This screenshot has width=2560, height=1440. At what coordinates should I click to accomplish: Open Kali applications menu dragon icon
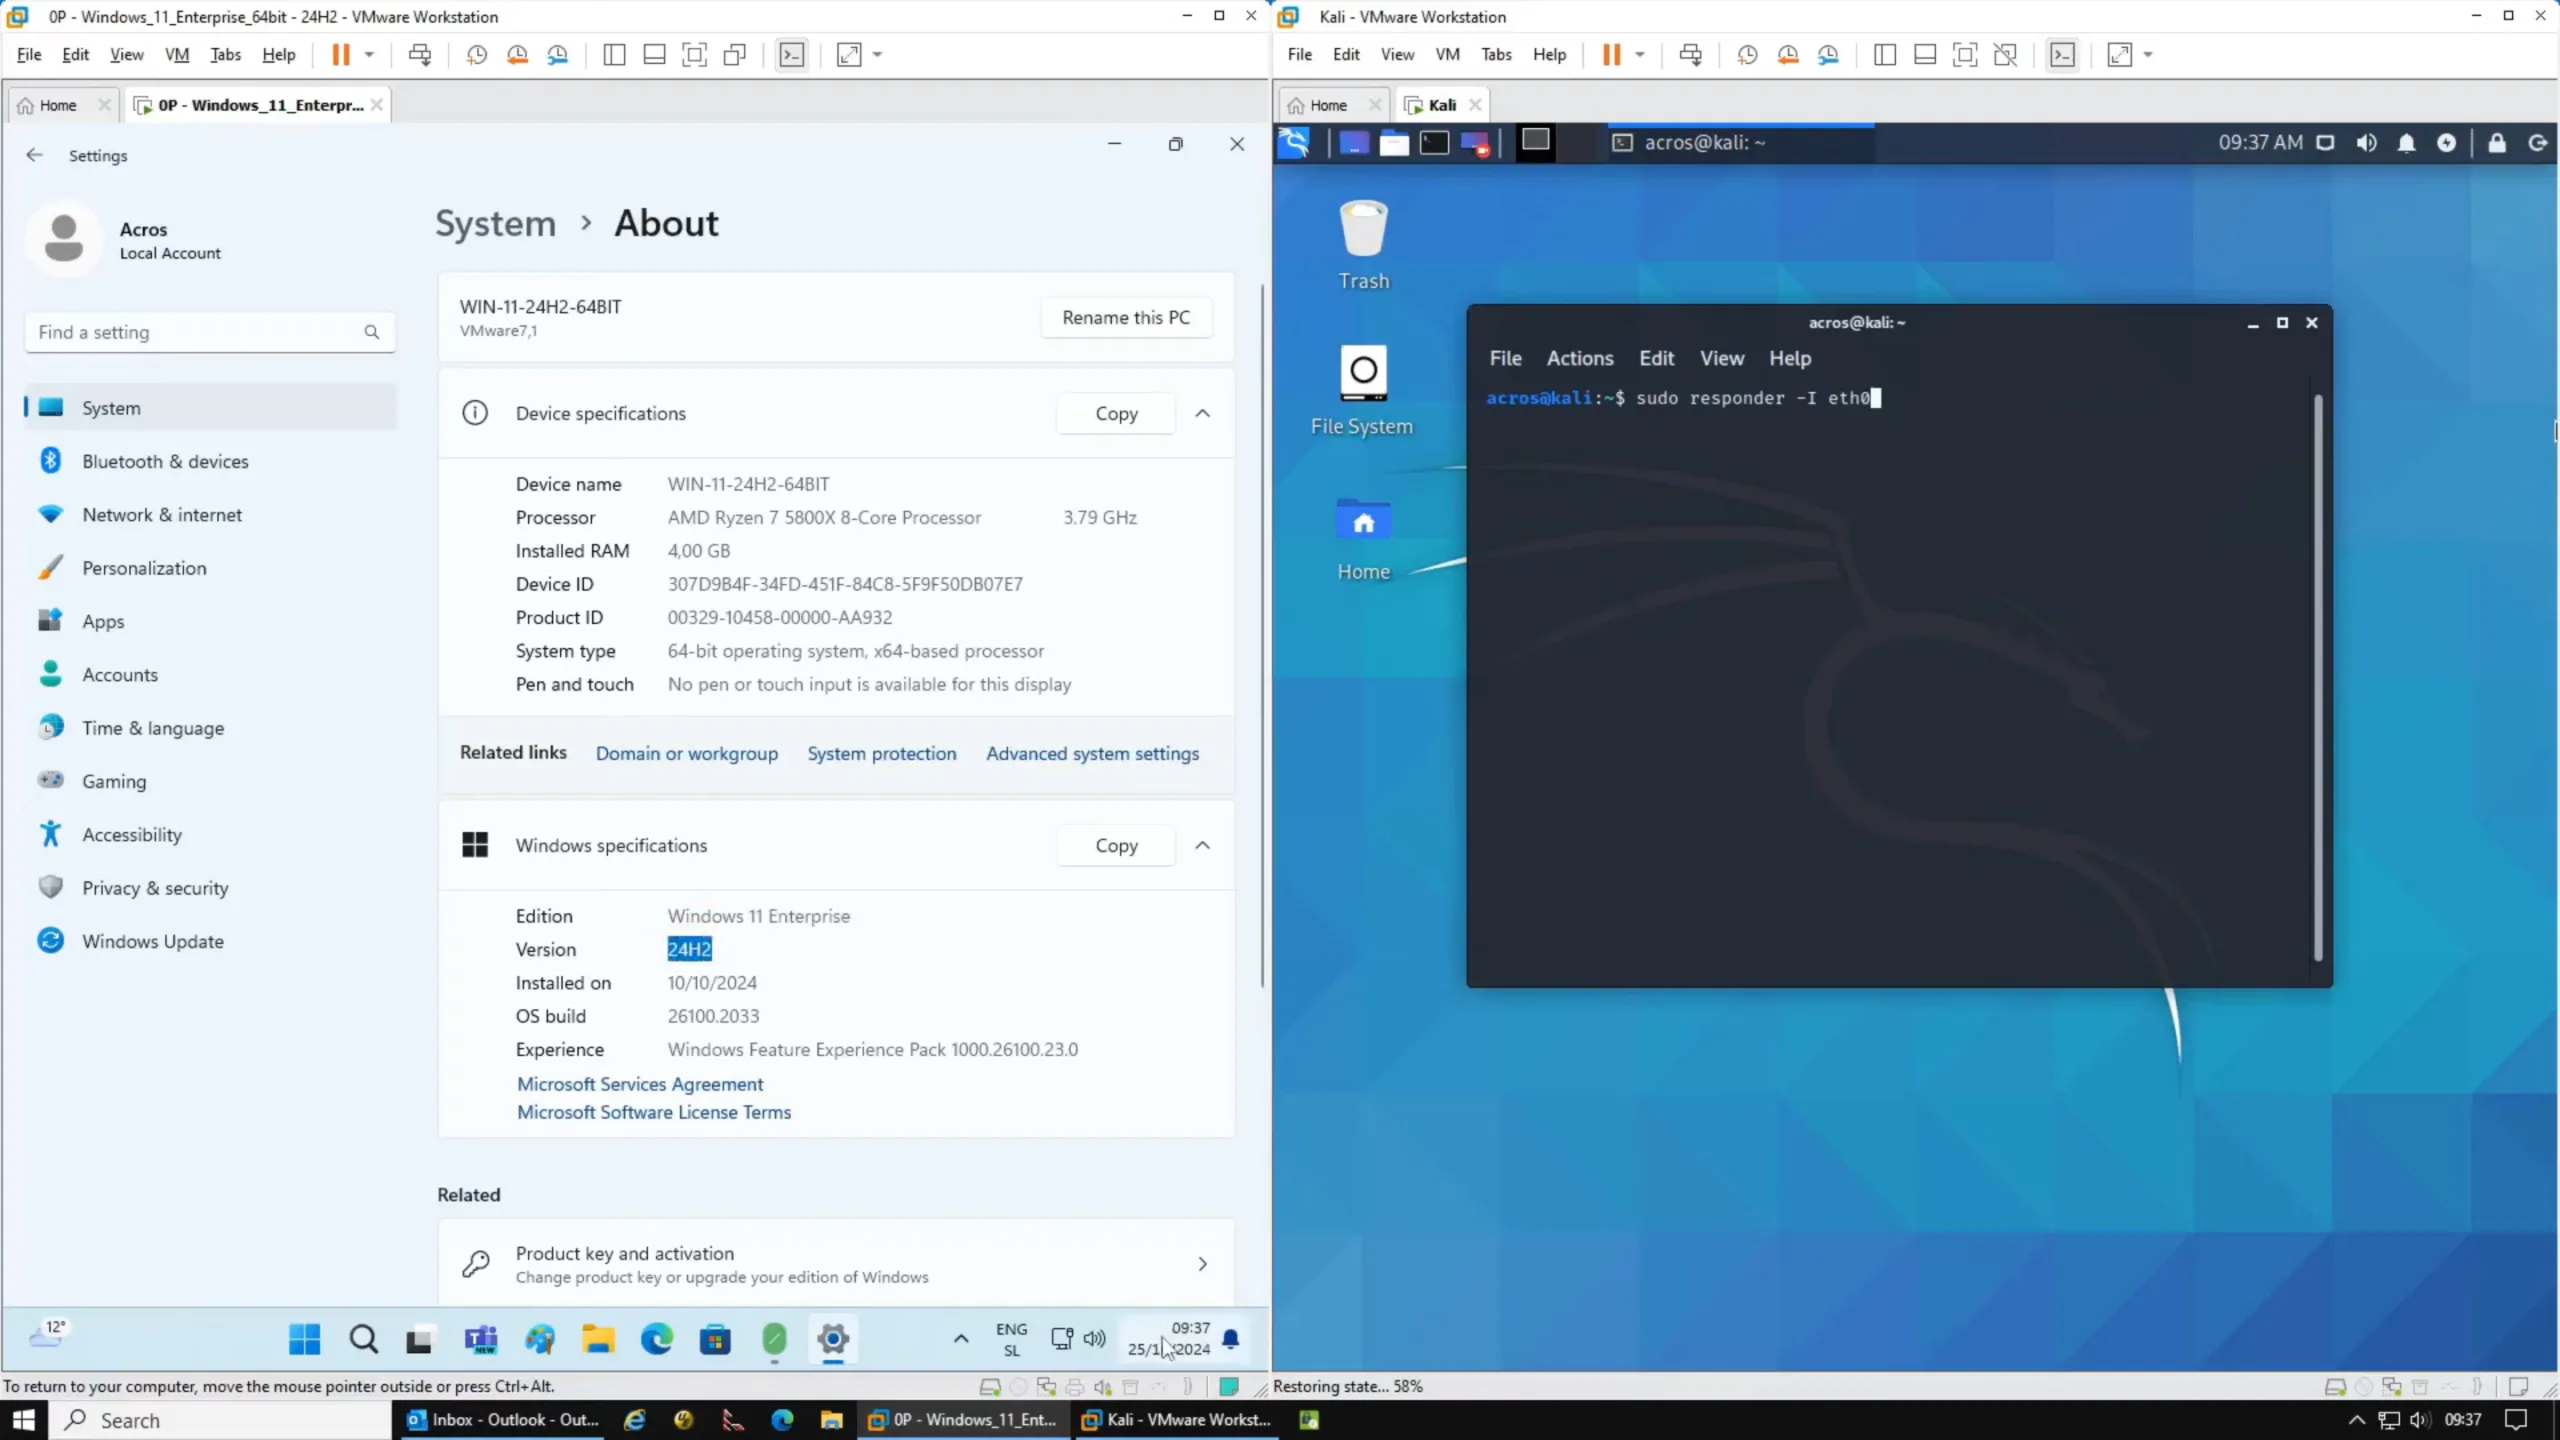coord(1294,143)
